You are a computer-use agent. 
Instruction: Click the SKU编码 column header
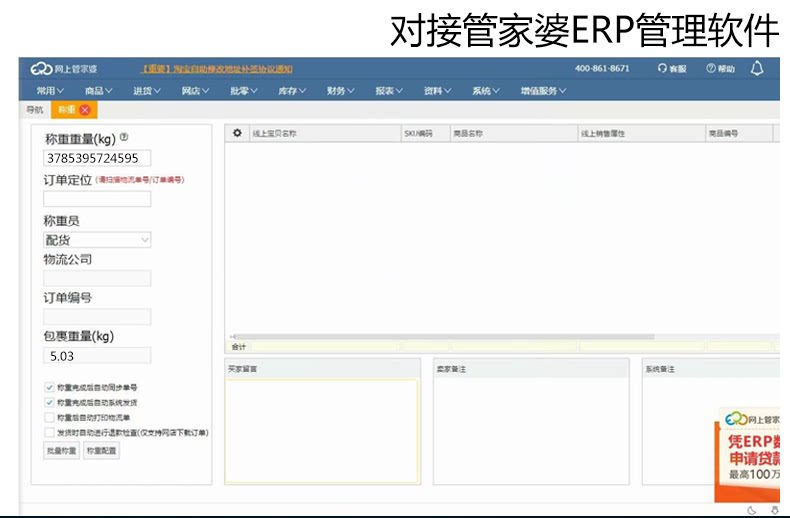click(x=426, y=134)
